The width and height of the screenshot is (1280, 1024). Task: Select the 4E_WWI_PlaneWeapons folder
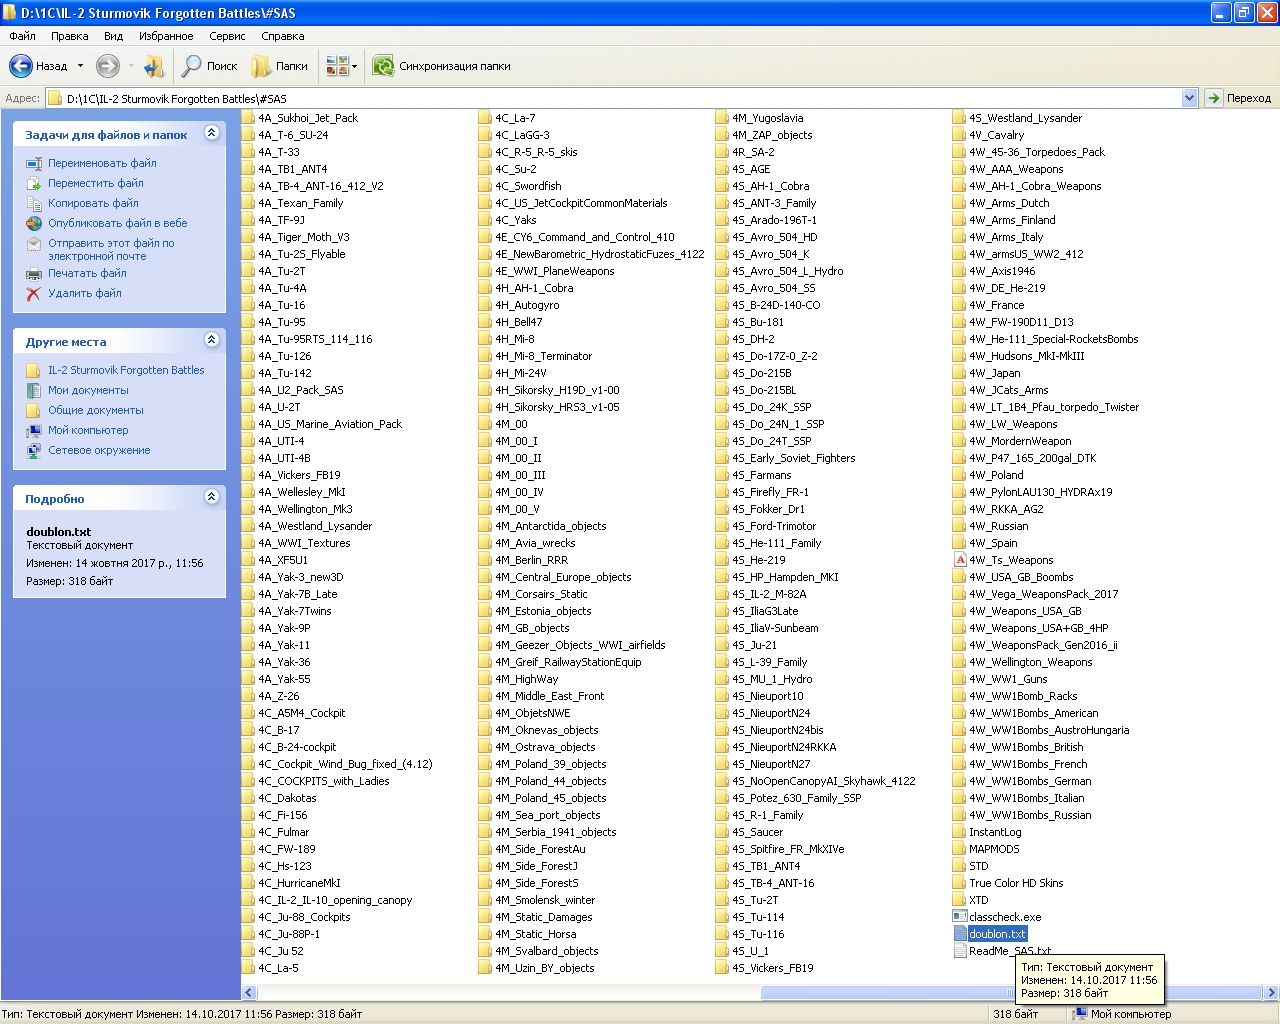pos(547,271)
